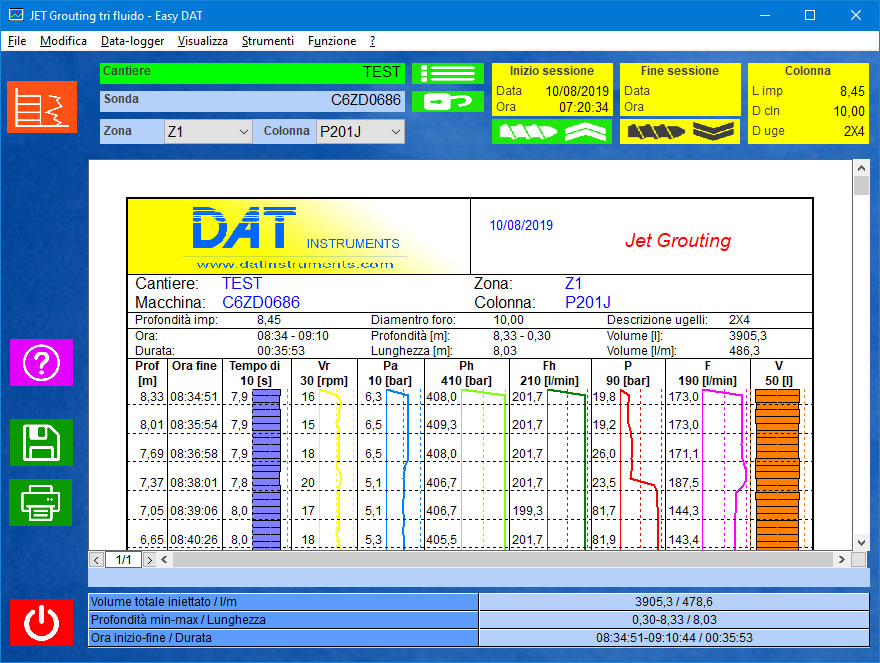This screenshot has height=663, width=880.
Task: Exit the program with the red power icon
Action: tap(41, 622)
